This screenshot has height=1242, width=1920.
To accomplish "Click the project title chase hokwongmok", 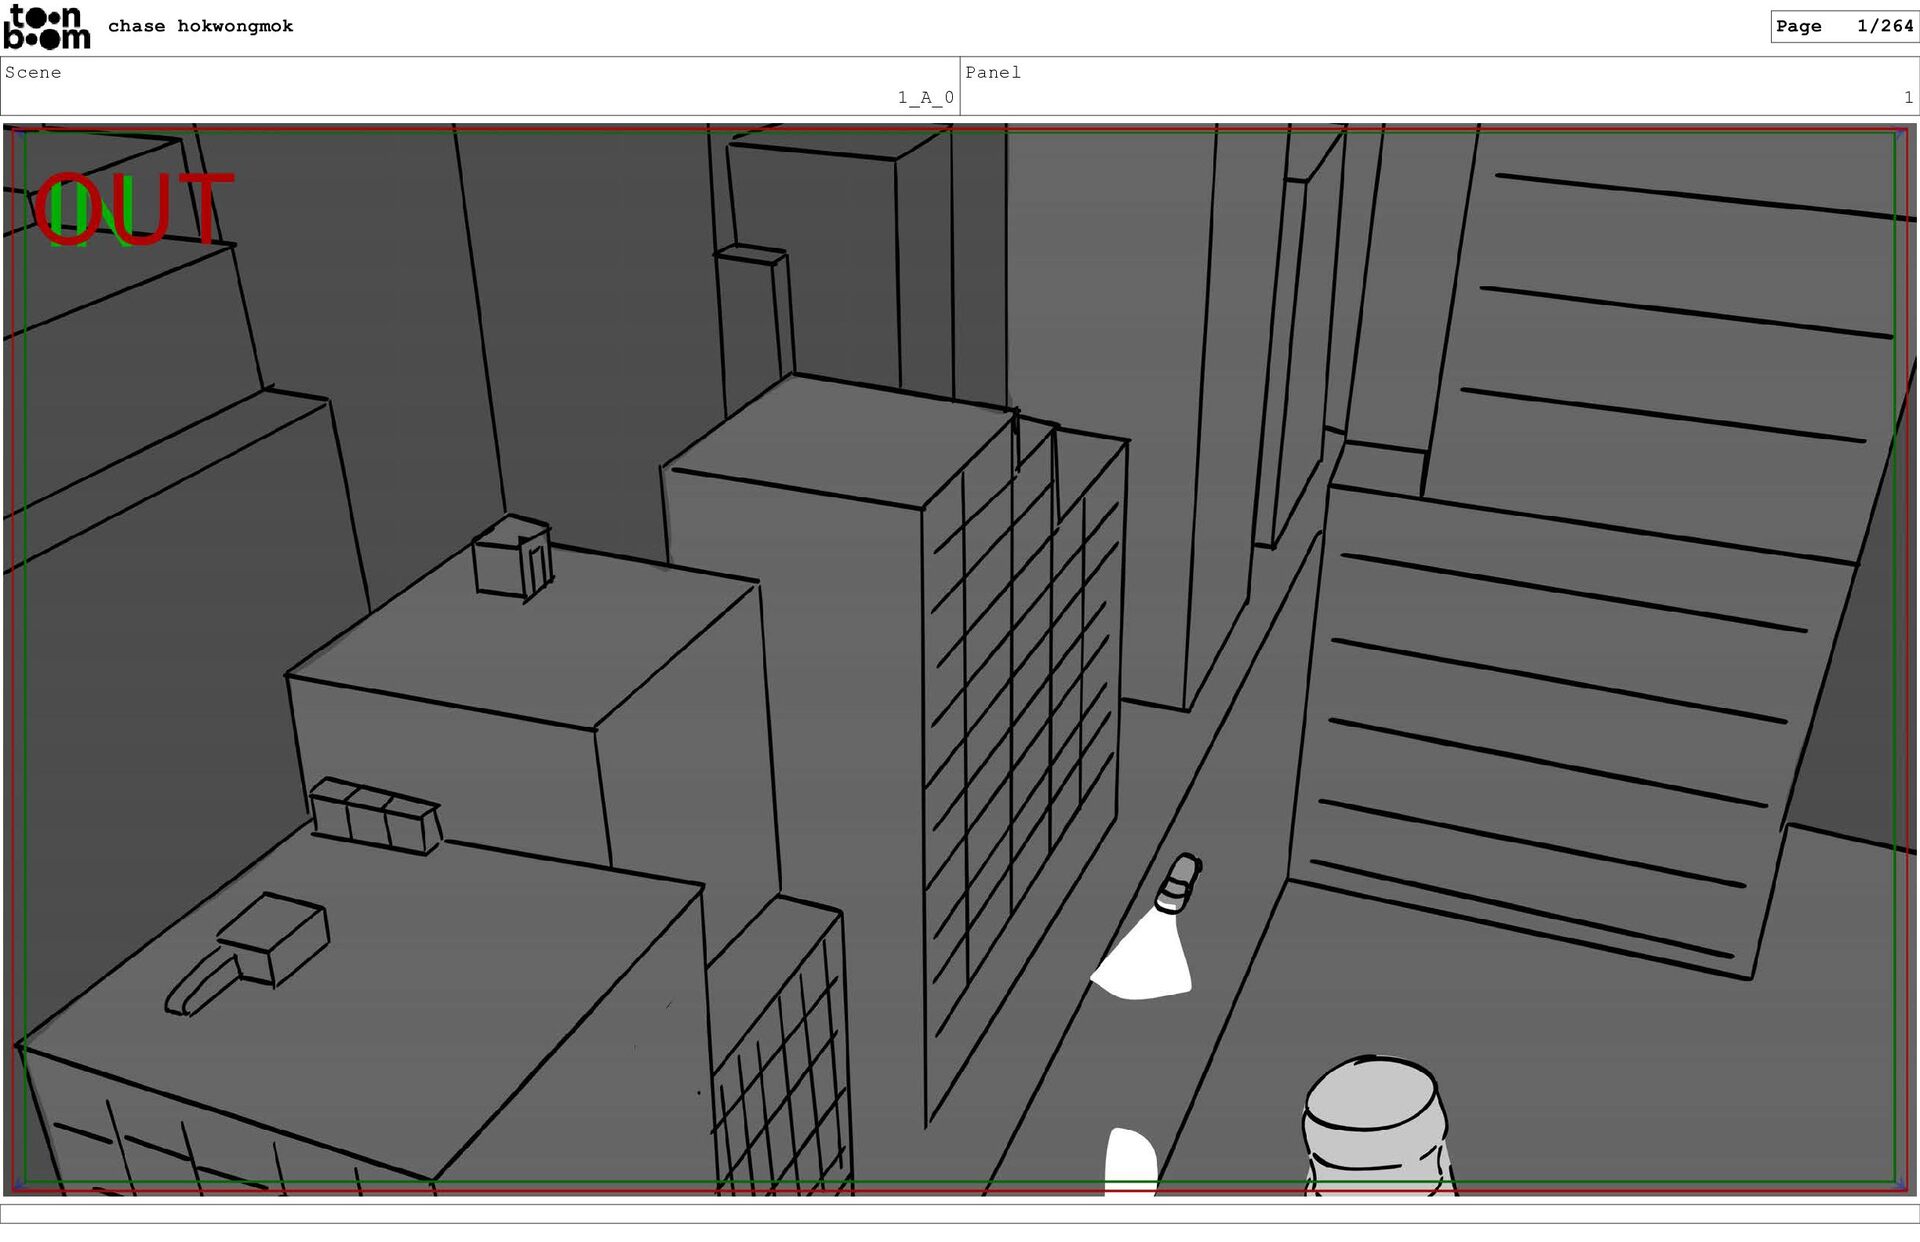I will pos(200,26).
